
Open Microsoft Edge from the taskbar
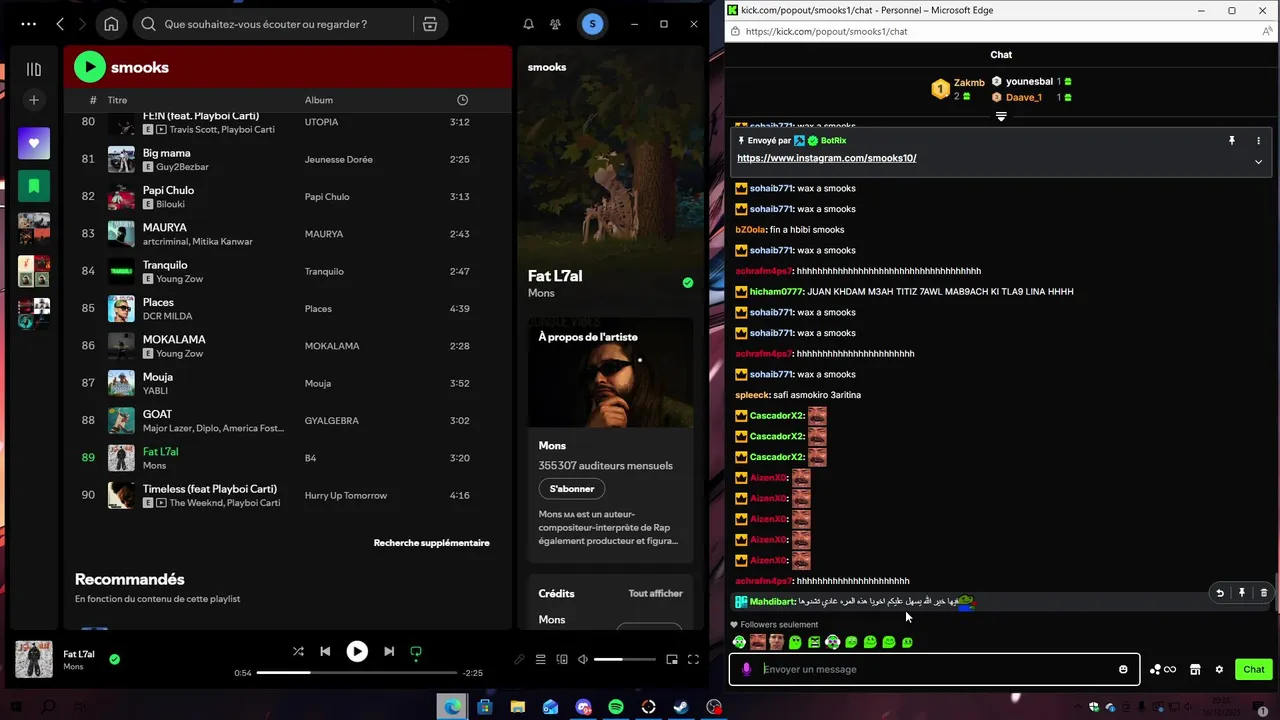point(452,707)
